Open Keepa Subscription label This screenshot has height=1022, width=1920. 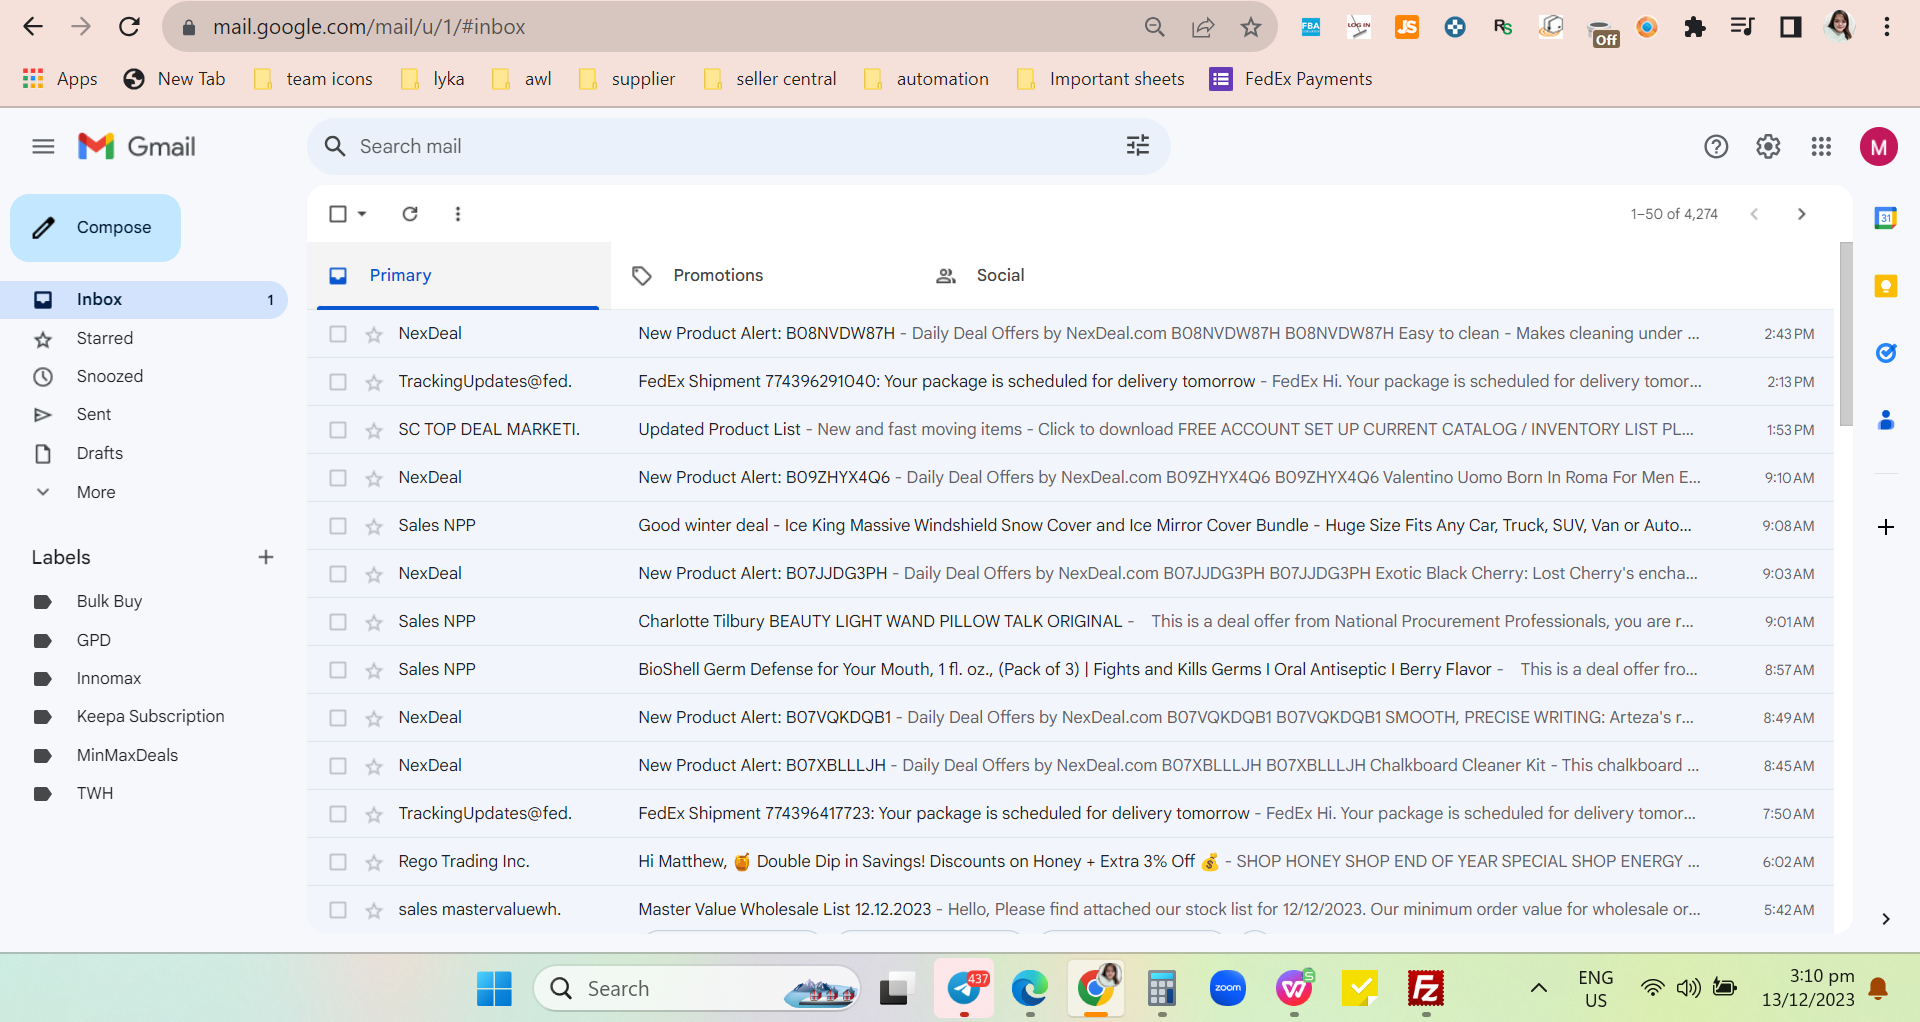[150, 716]
